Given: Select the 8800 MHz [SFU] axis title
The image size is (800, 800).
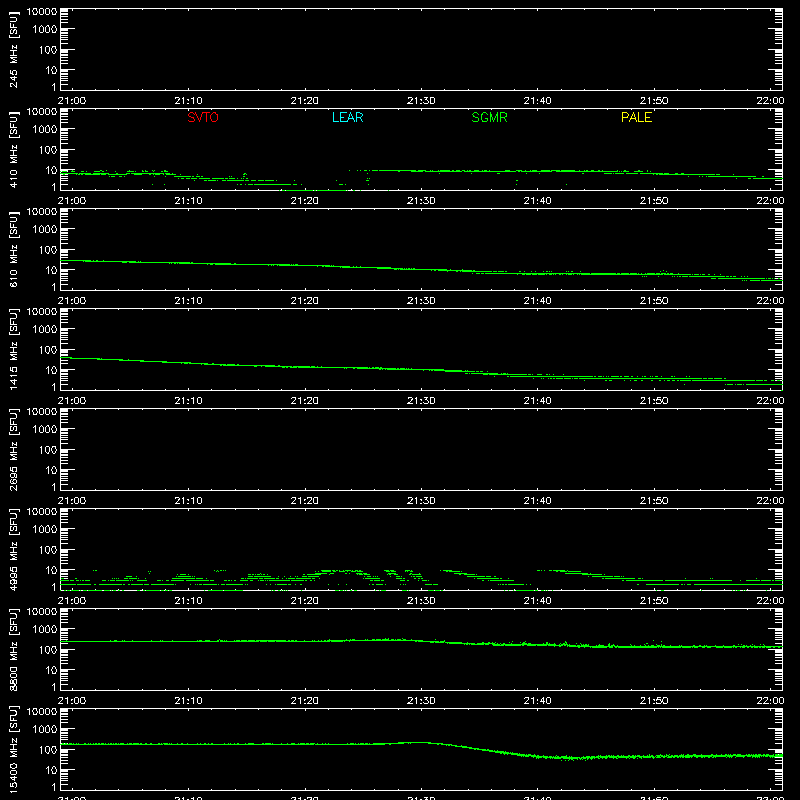Looking at the screenshot, I should (x=13, y=649).
